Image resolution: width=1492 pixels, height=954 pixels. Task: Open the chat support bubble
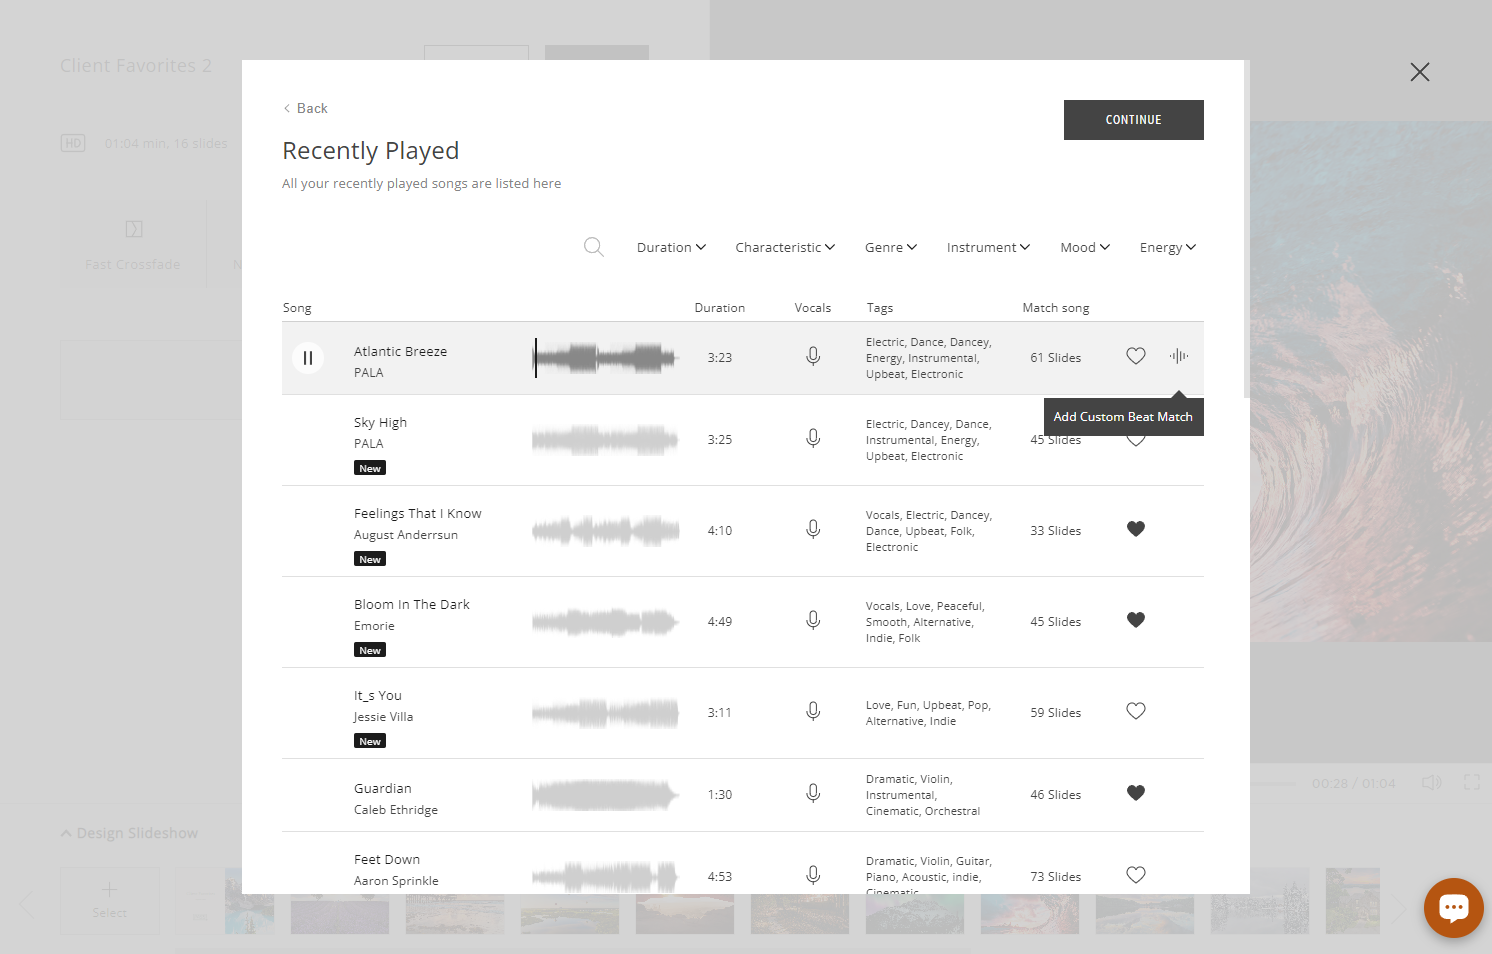pyautogui.click(x=1454, y=908)
